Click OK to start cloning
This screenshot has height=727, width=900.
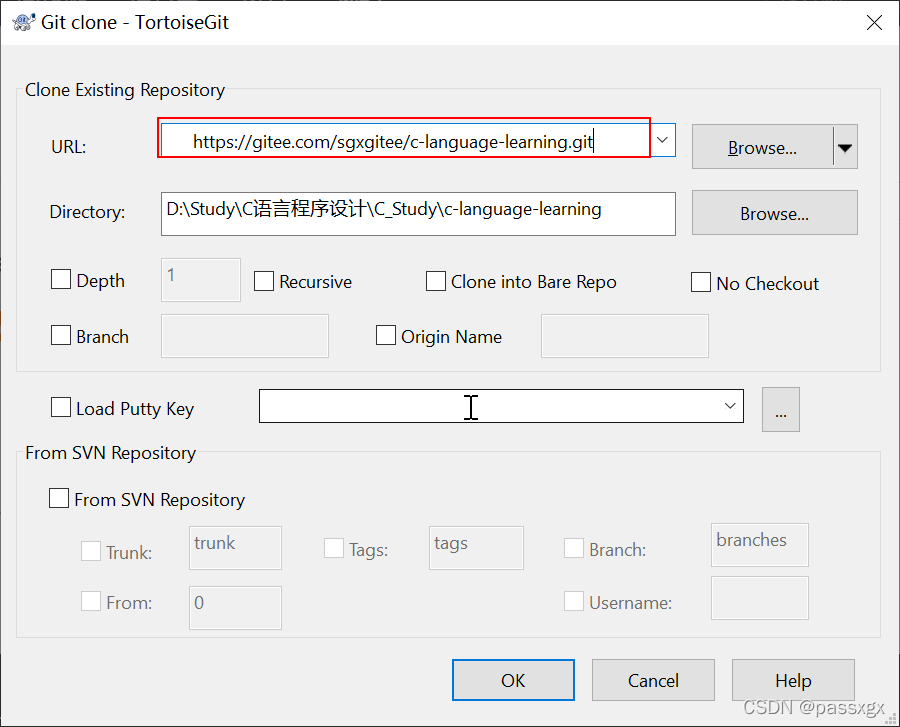point(513,680)
